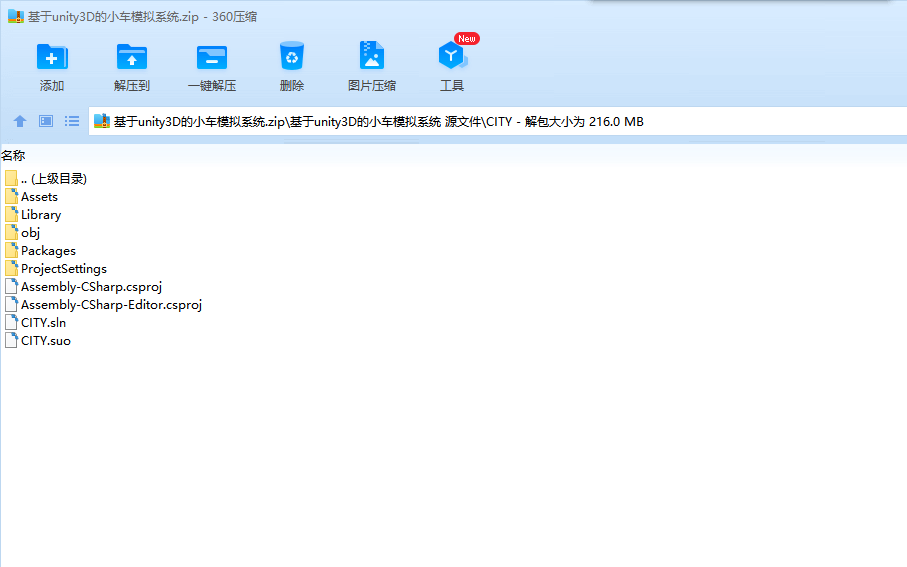
Task: Open the 图片压缩 (Image compress) tool
Action: (371, 56)
